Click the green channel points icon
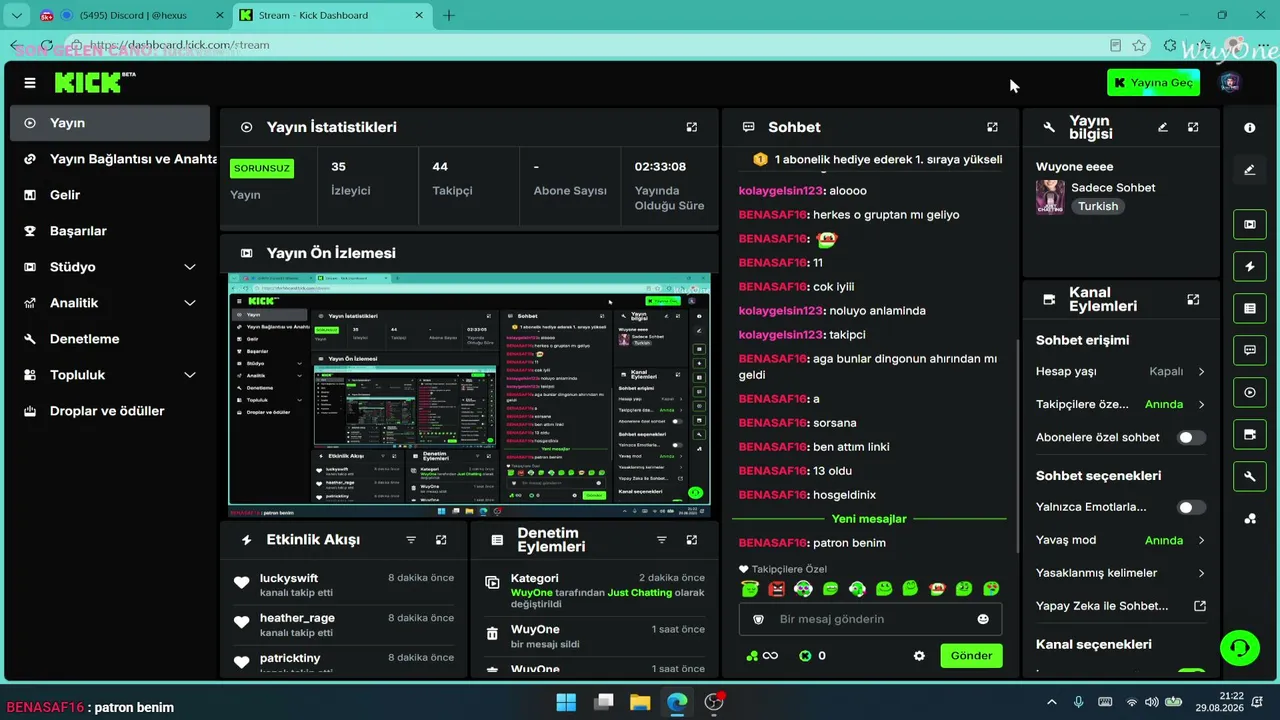 [752, 656]
